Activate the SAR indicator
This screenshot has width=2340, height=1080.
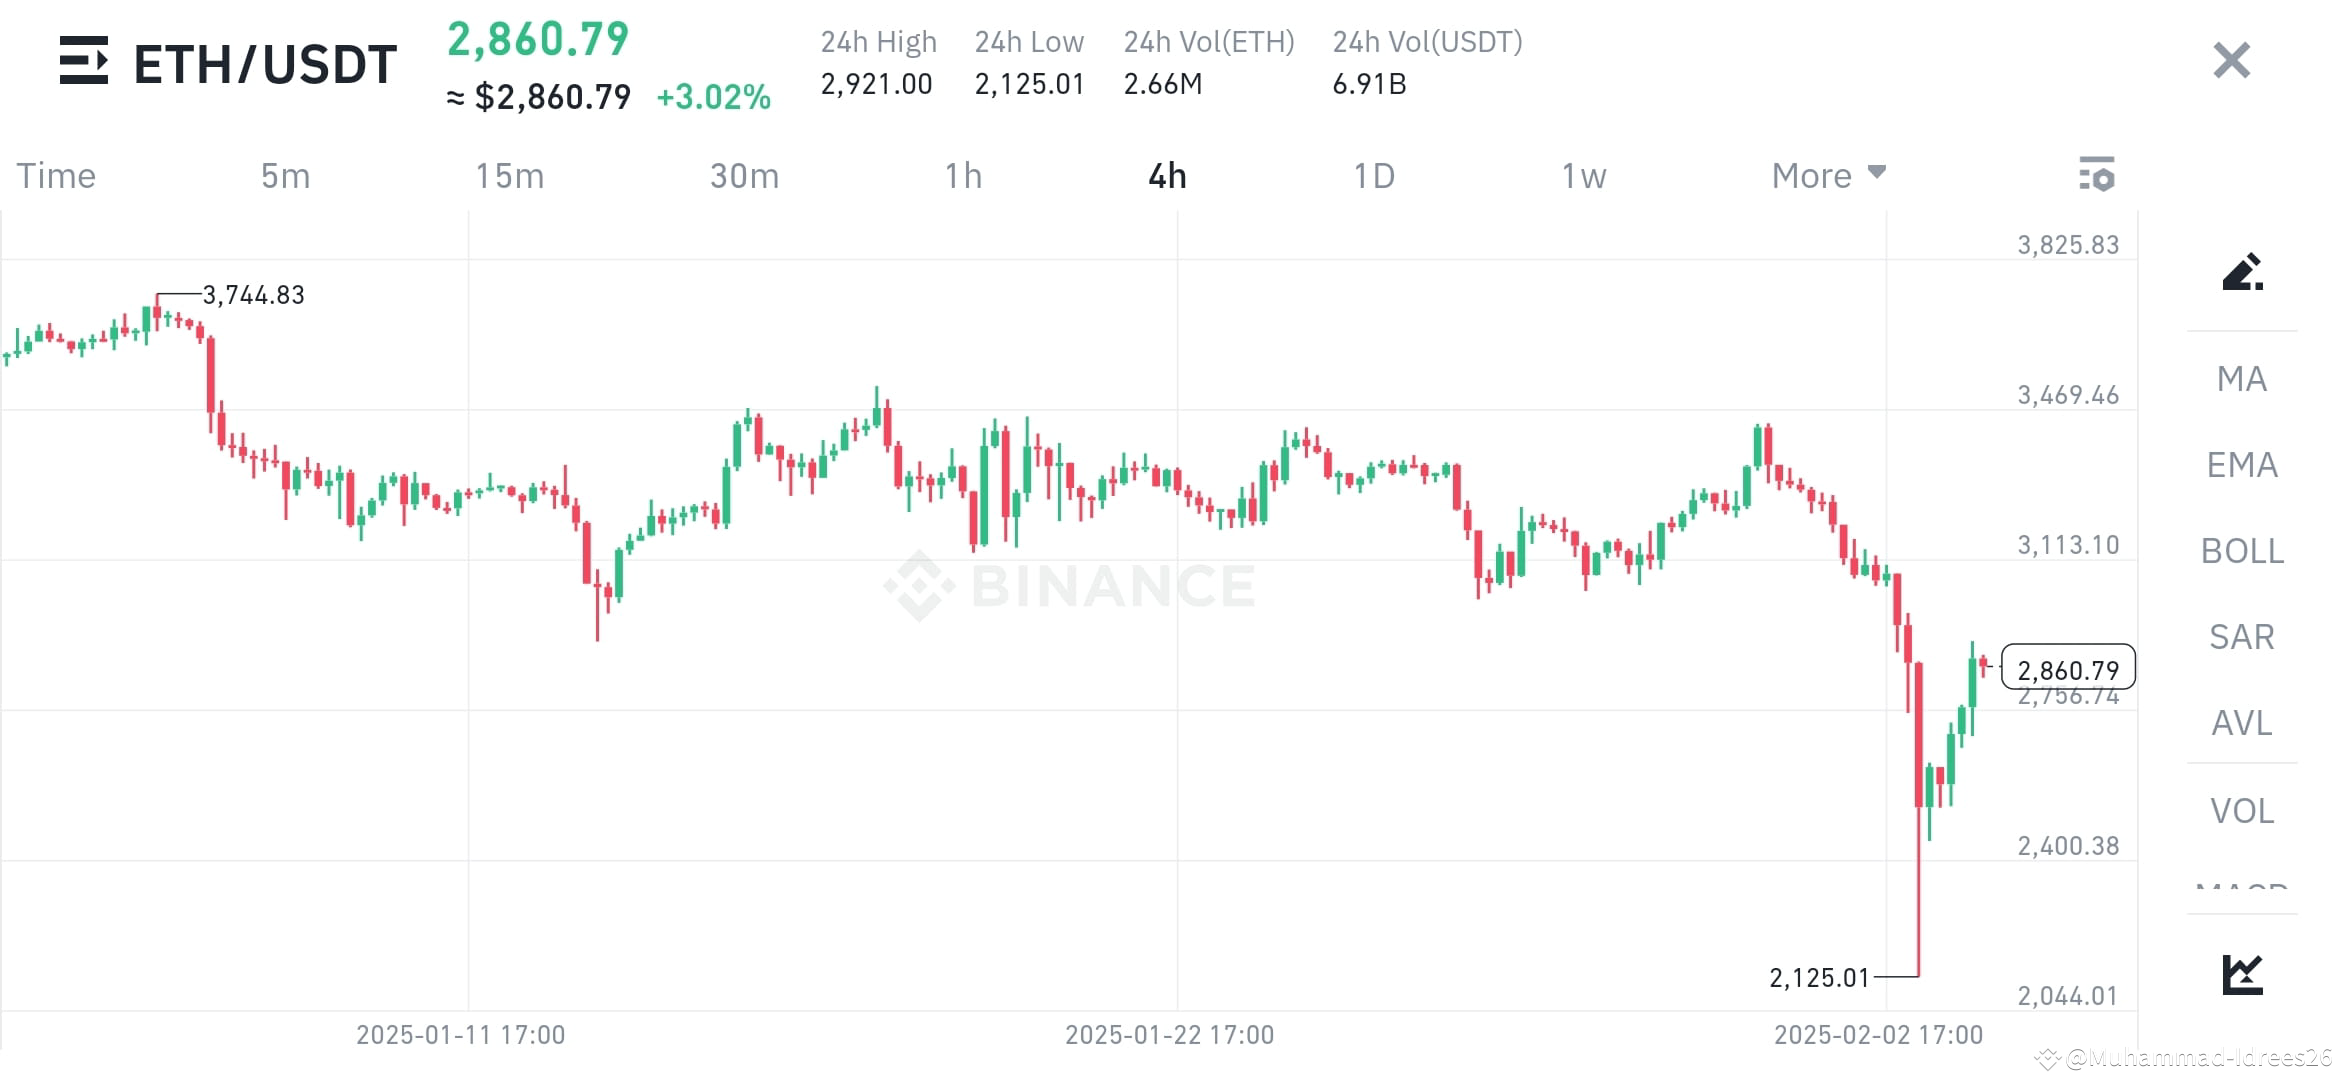pyautogui.click(x=2240, y=637)
